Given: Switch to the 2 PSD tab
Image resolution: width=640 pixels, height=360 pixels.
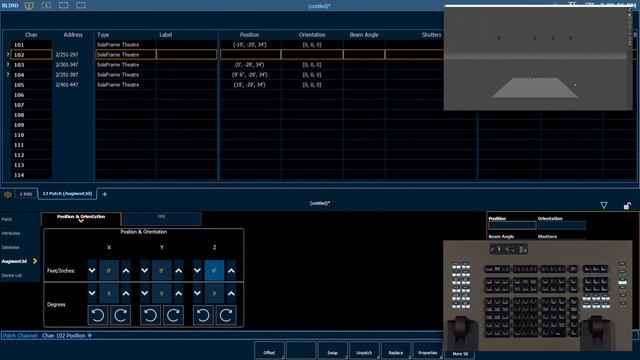Looking at the screenshot, I should (26, 194).
